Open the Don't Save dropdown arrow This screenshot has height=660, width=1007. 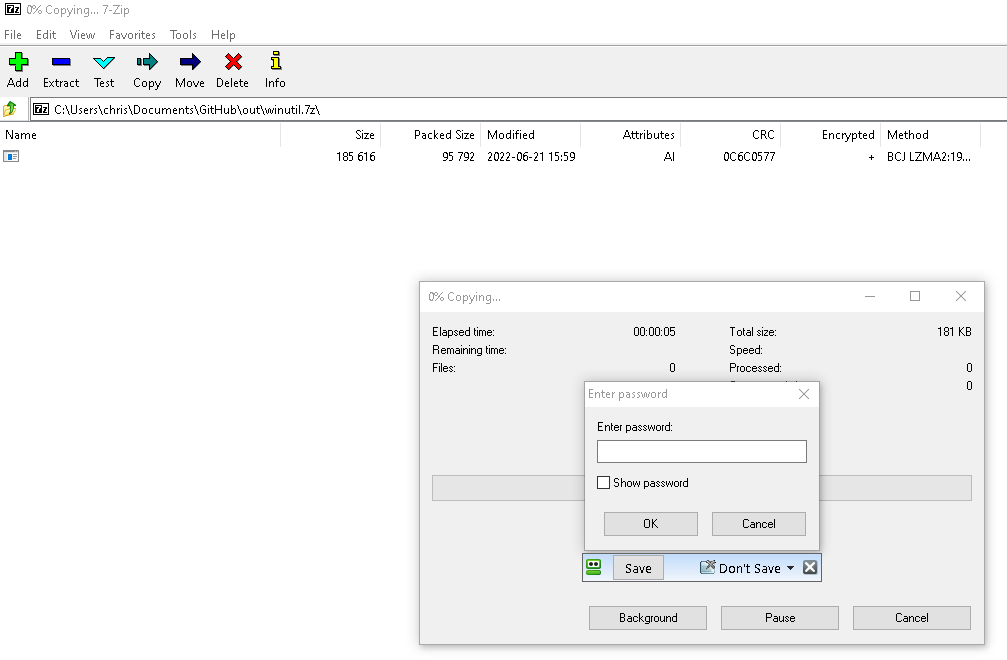[x=791, y=568]
